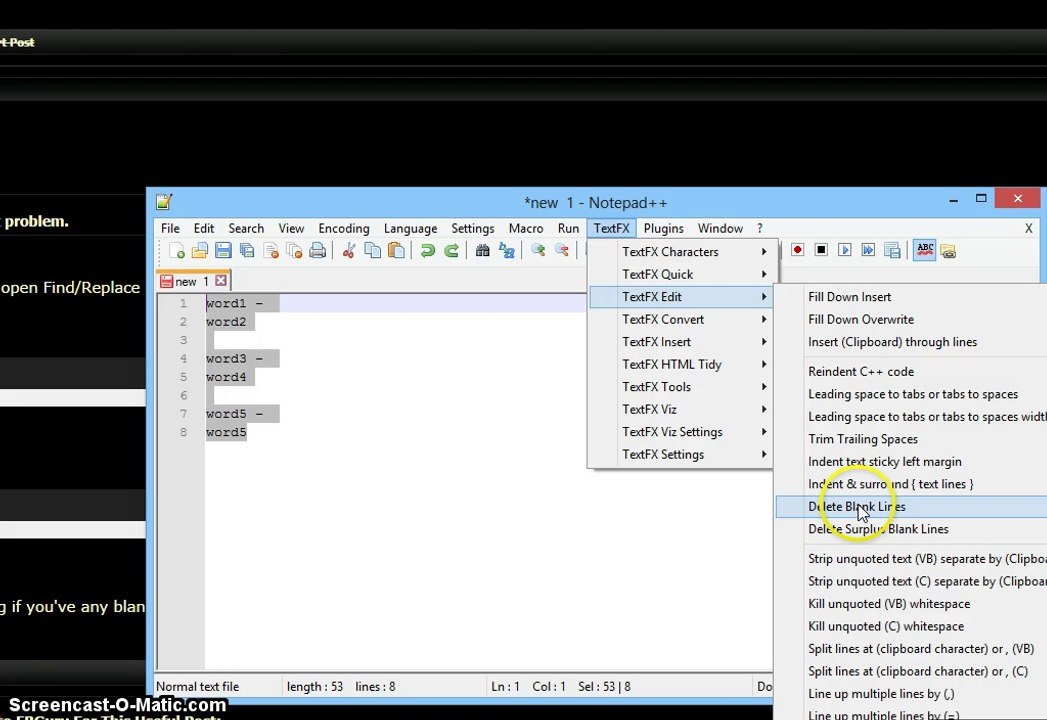Click the Print toolbar icon
Image resolution: width=1047 pixels, height=720 pixels.
pyautogui.click(x=318, y=250)
